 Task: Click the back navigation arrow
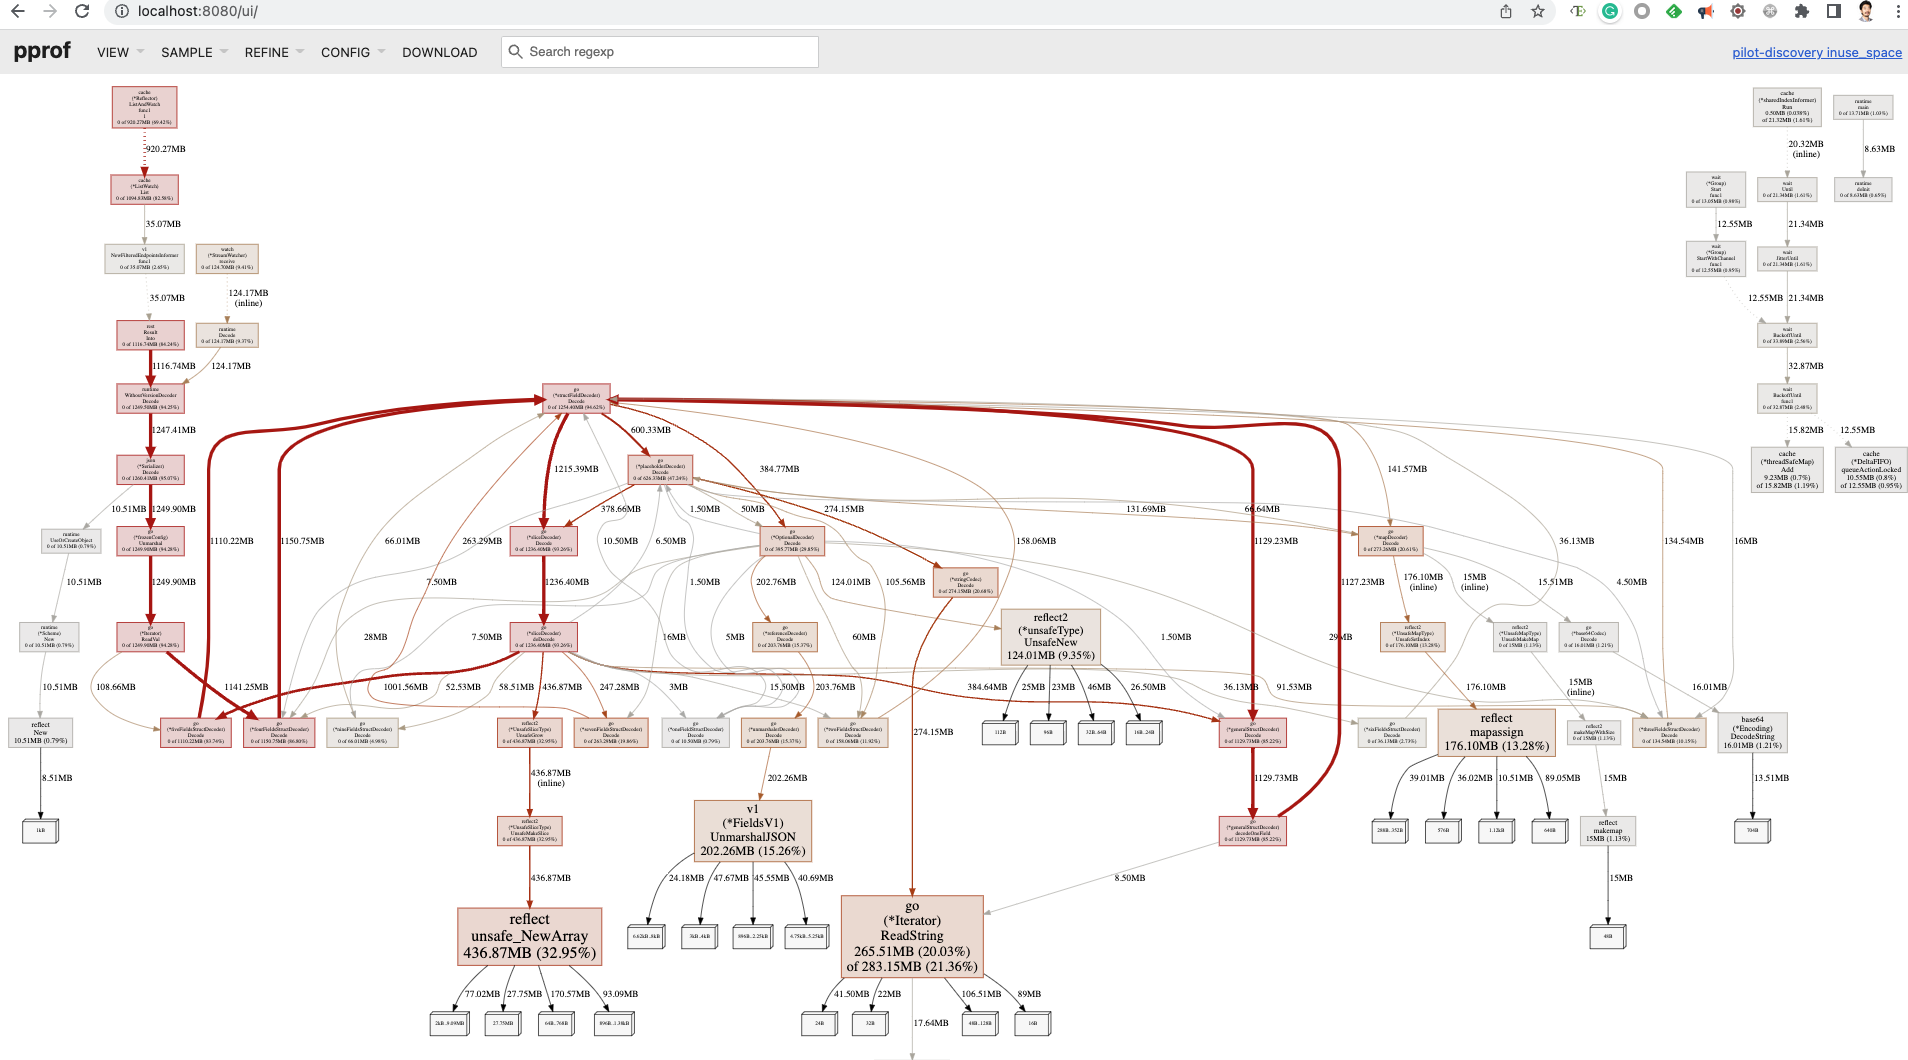pyautogui.click(x=18, y=13)
